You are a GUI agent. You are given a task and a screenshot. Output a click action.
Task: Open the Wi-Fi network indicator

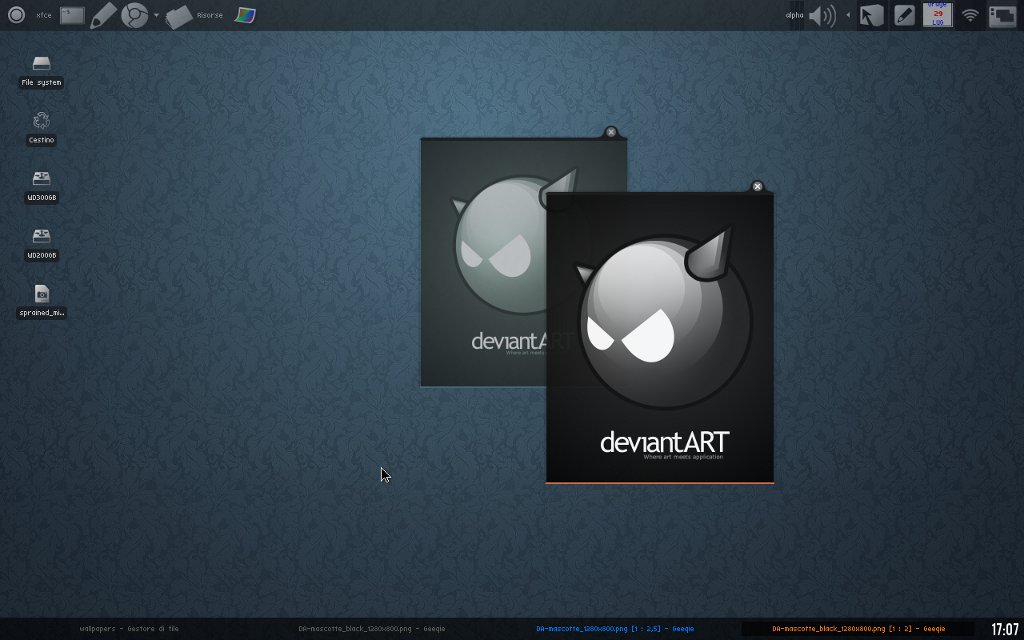(970, 15)
